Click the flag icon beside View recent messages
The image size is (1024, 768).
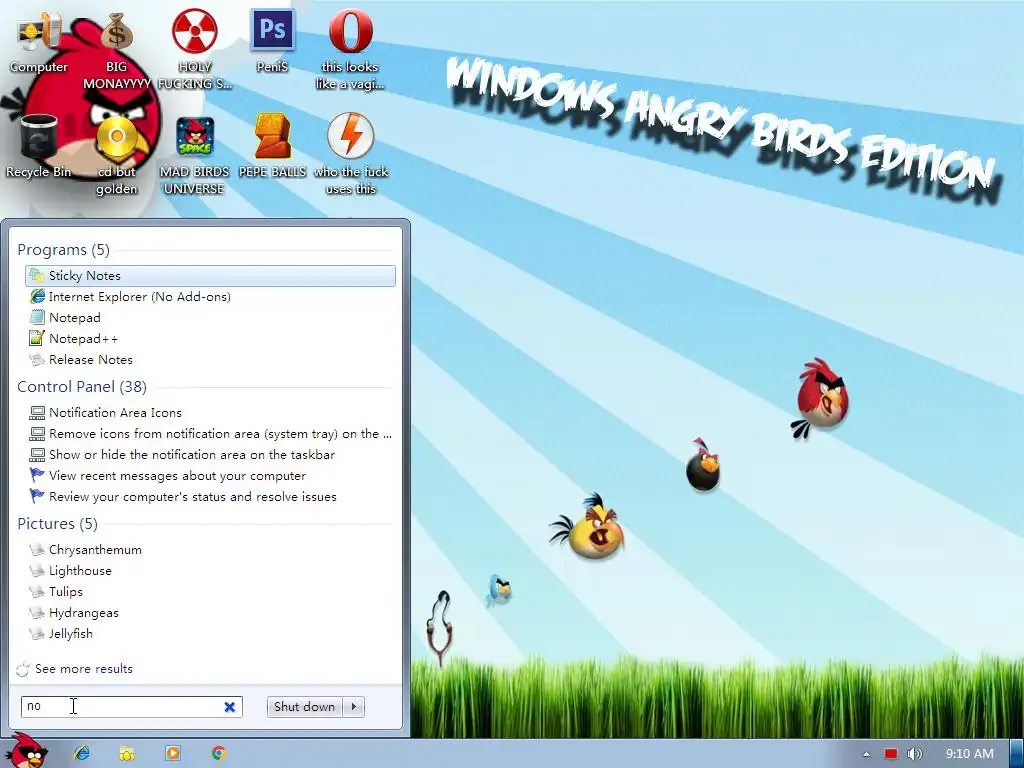click(37, 475)
